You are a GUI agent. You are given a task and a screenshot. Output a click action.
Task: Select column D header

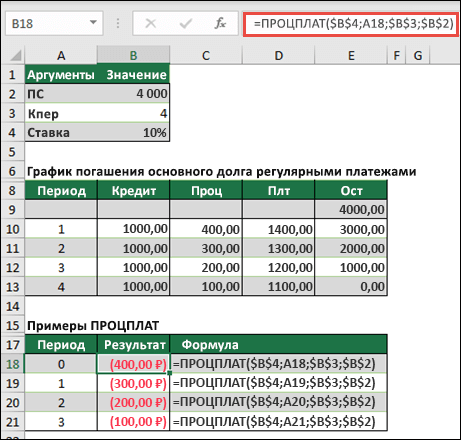tap(279, 55)
